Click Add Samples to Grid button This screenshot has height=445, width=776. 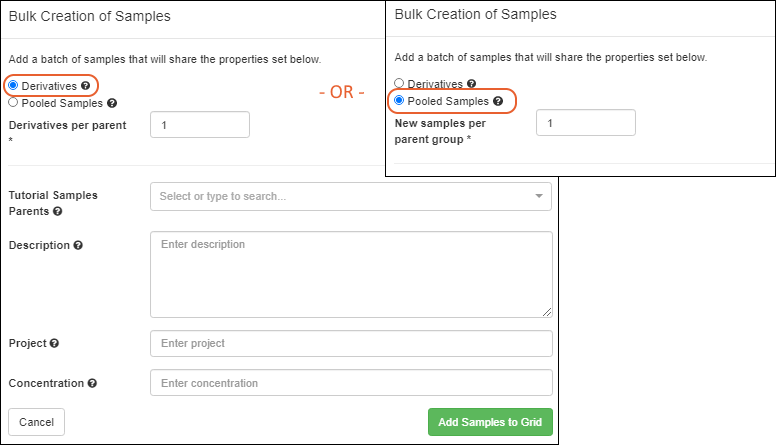[x=489, y=422]
